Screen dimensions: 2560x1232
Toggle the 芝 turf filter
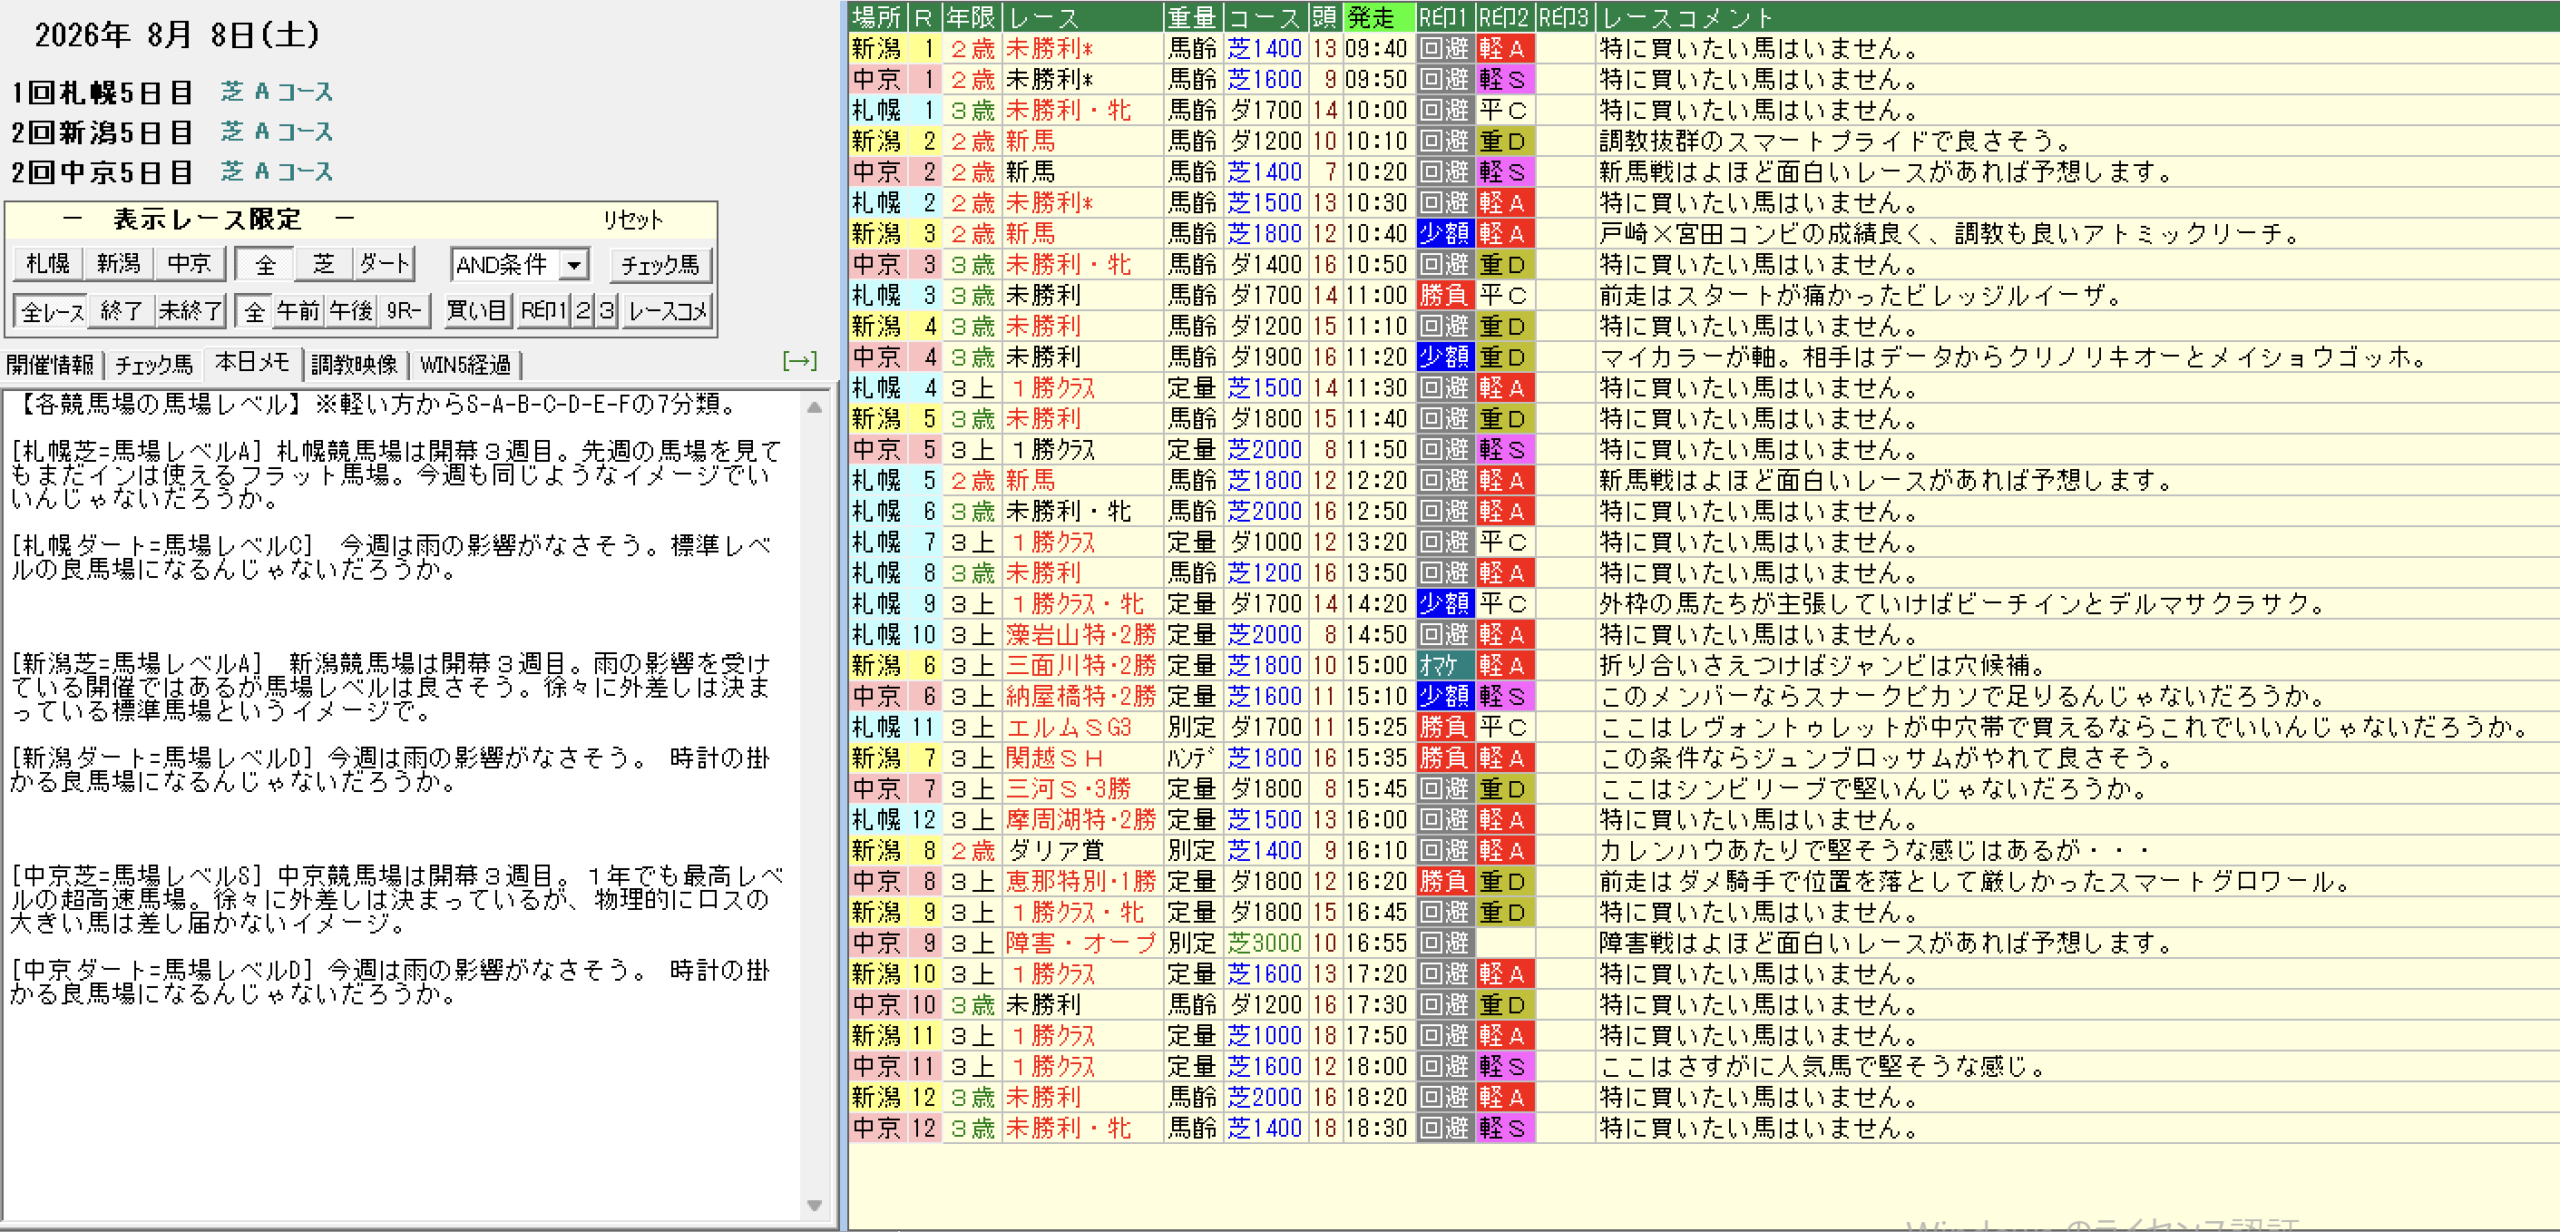coord(323,264)
